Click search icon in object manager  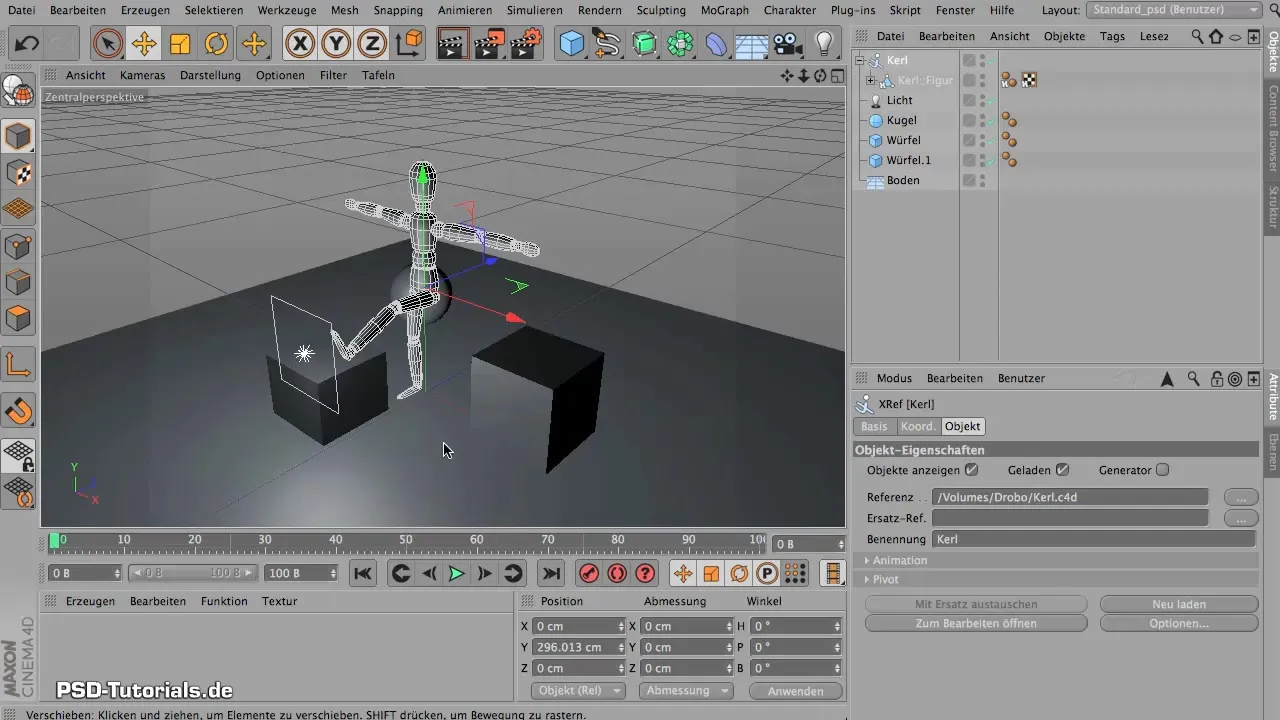point(1197,36)
